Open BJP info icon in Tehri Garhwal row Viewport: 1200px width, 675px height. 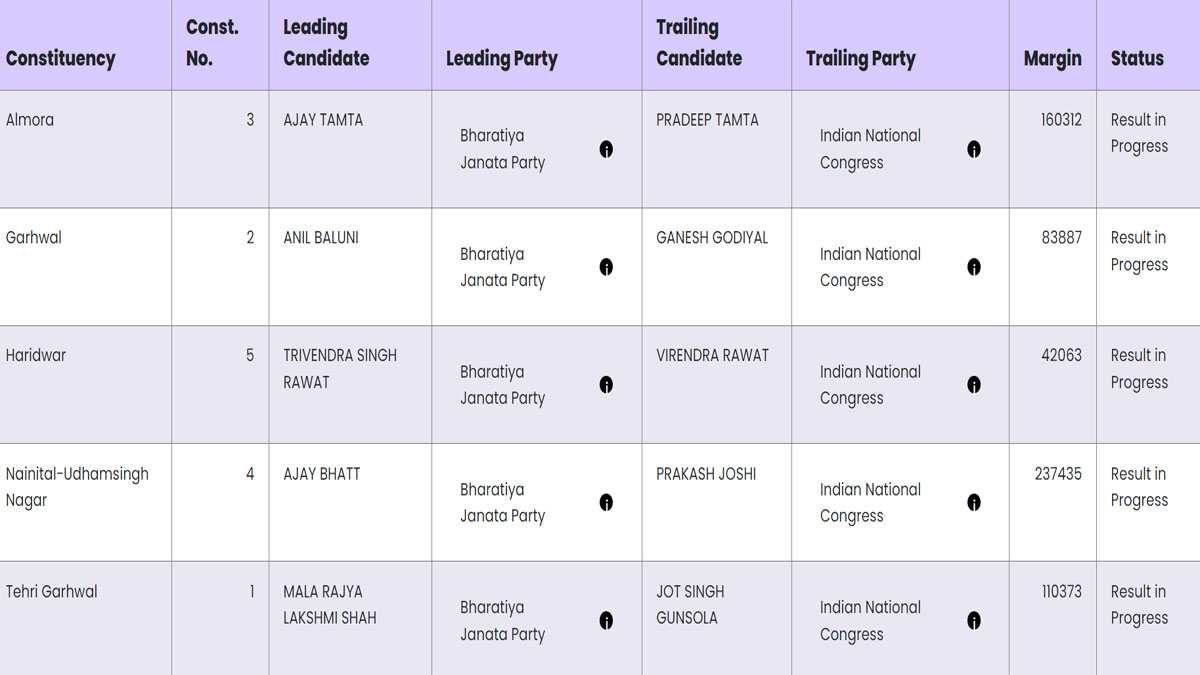606,620
